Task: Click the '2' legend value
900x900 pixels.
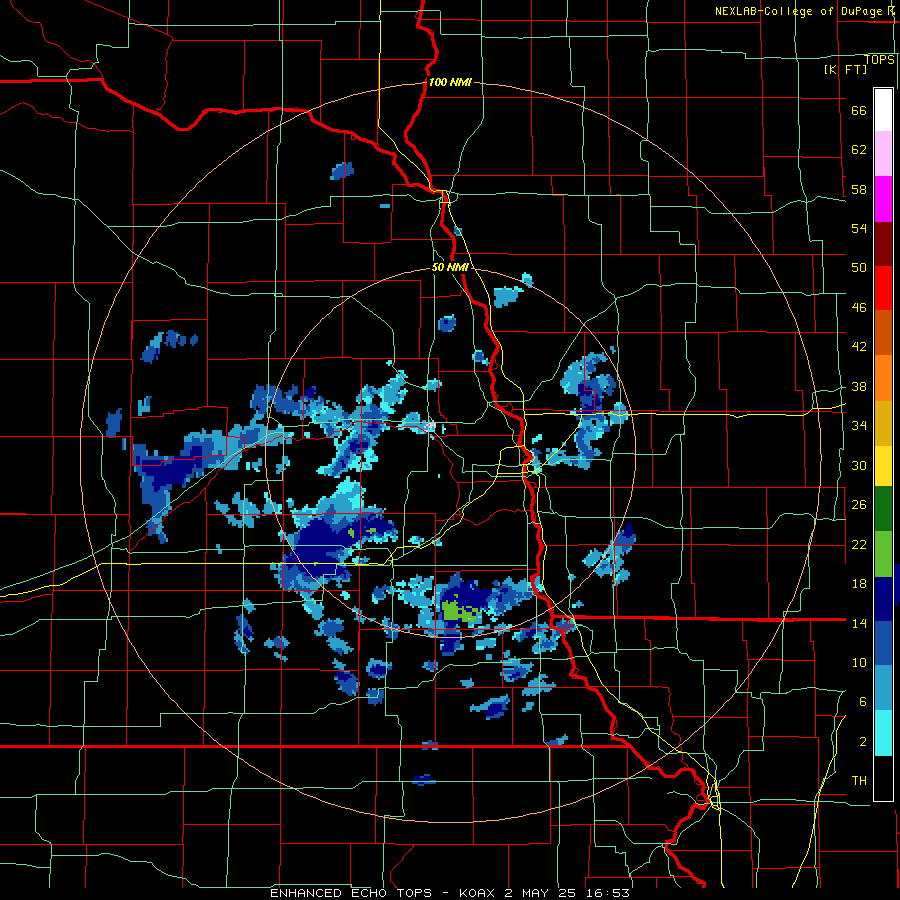Action: pyautogui.click(x=863, y=742)
